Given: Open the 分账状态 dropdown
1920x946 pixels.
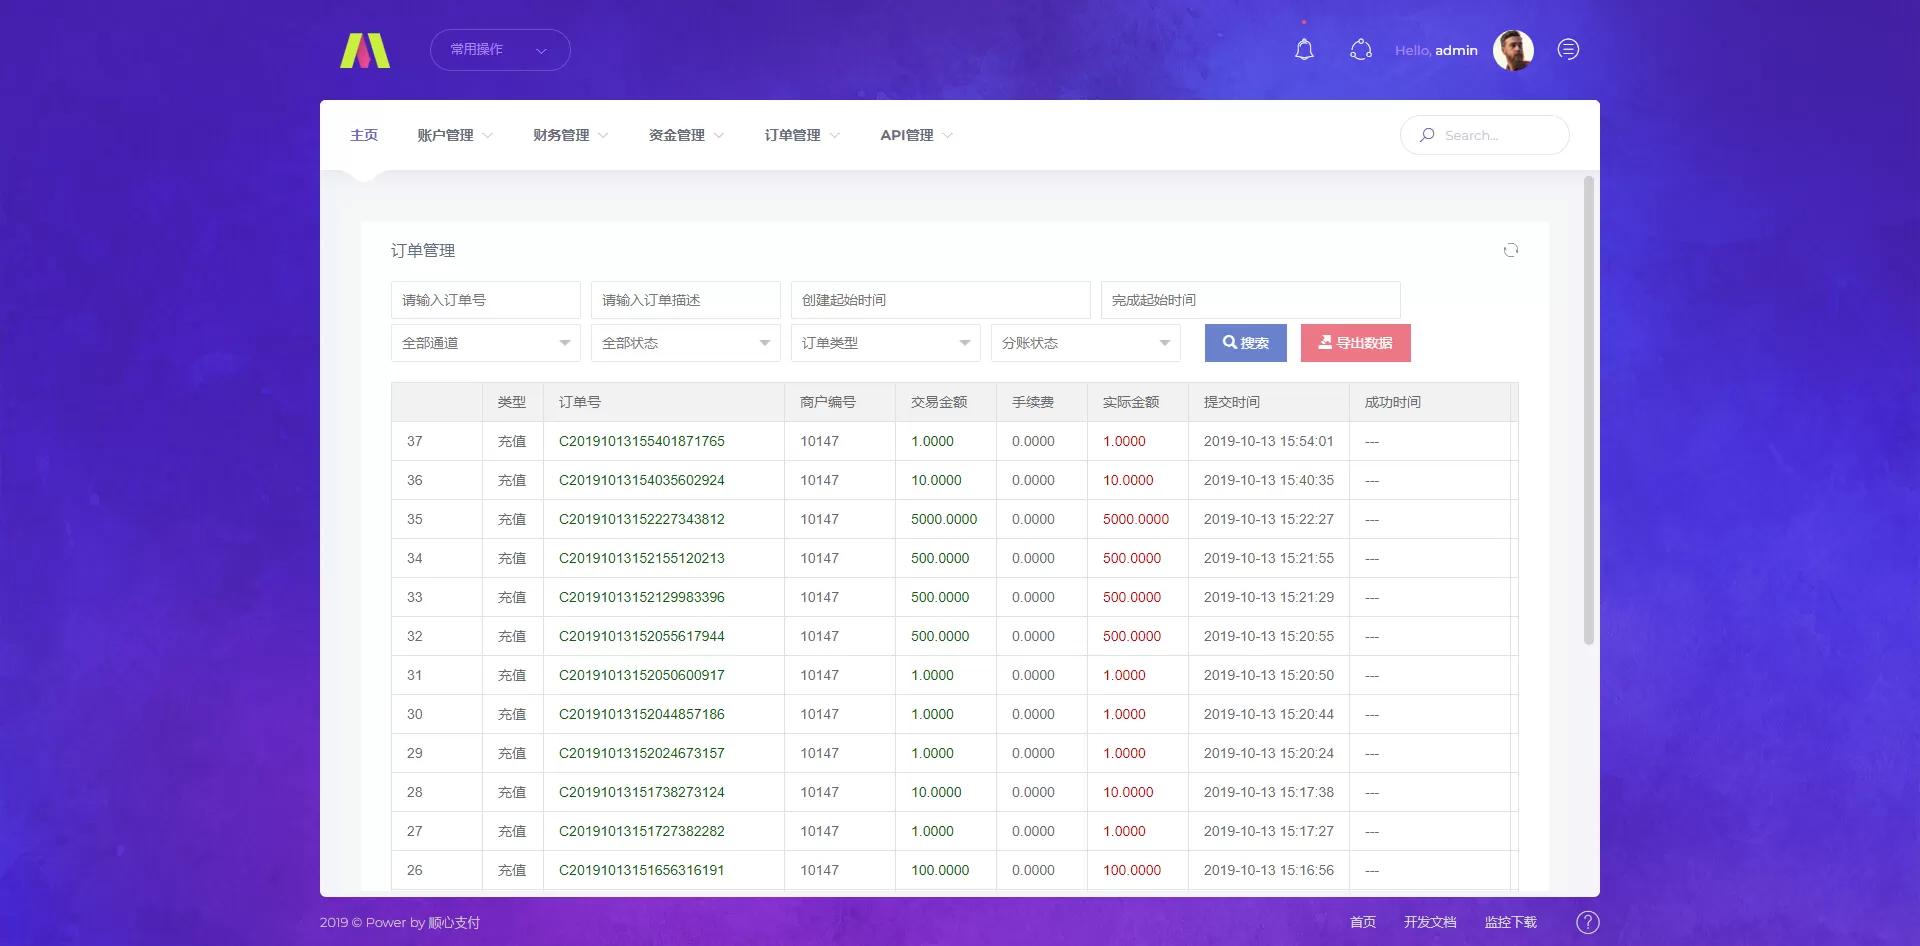Looking at the screenshot, I should 1085,343.
